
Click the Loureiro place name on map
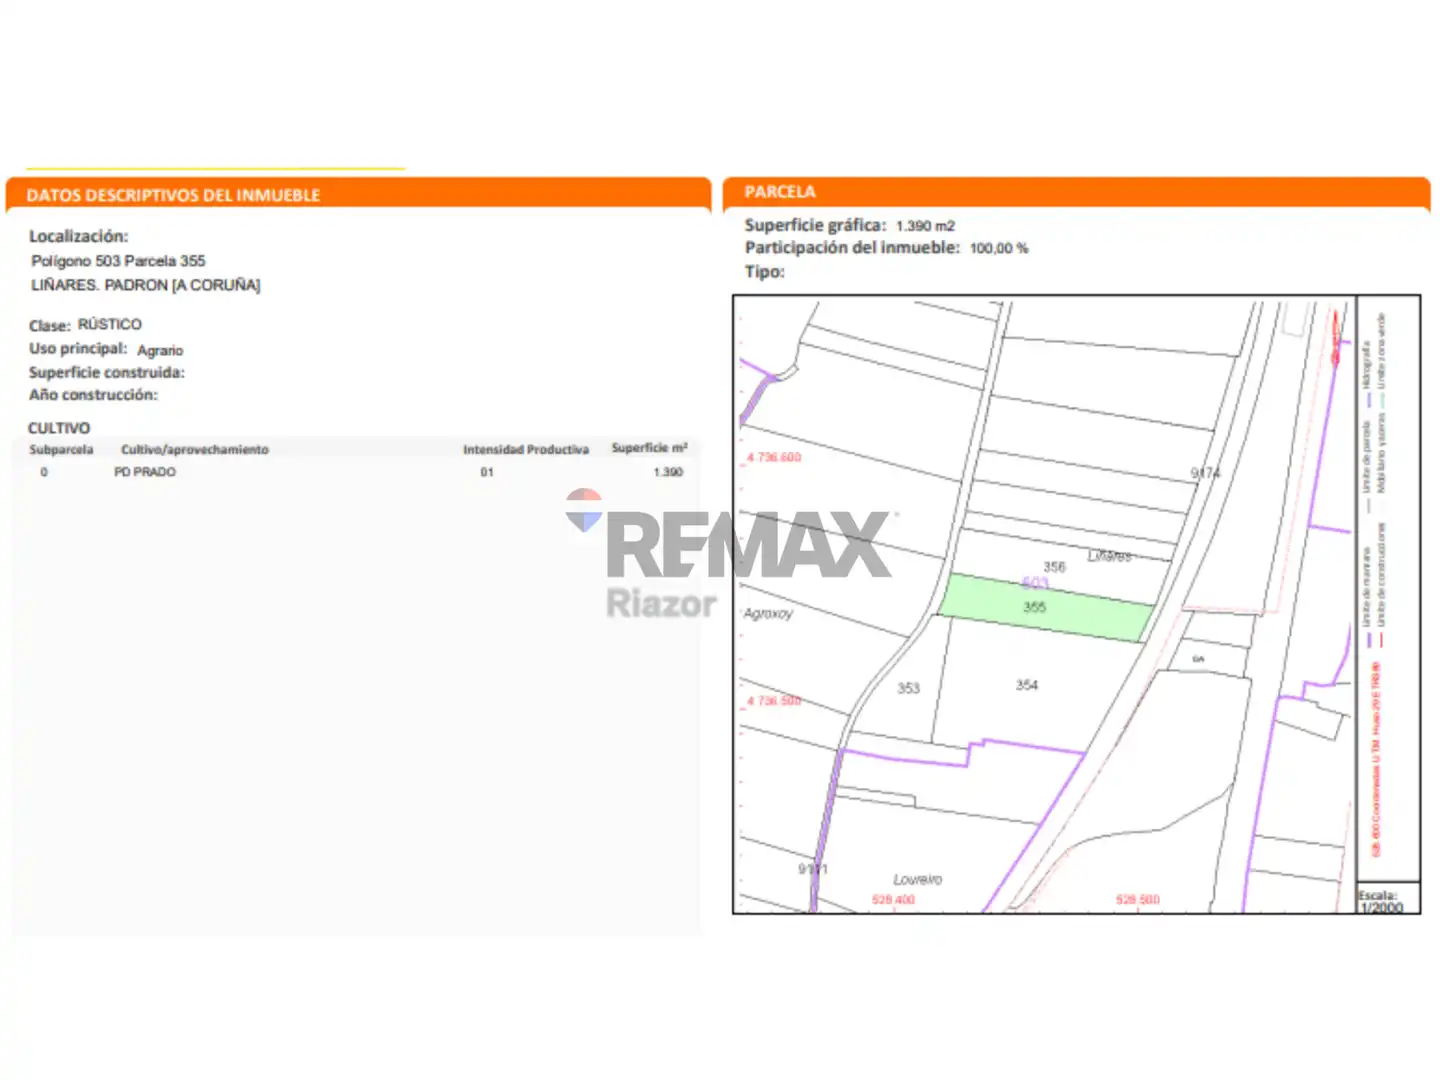click(x=917, y=879)
